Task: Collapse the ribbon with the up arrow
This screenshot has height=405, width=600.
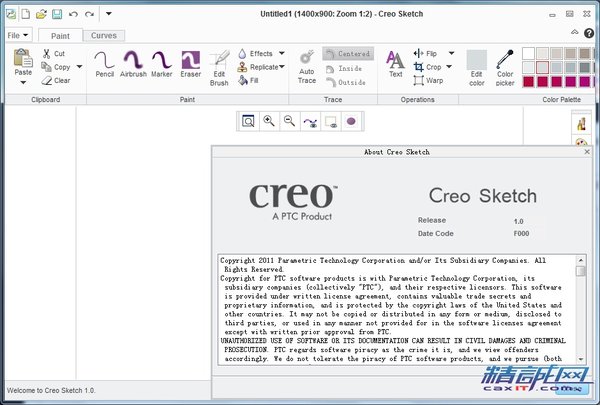Action: click(574, 32)
